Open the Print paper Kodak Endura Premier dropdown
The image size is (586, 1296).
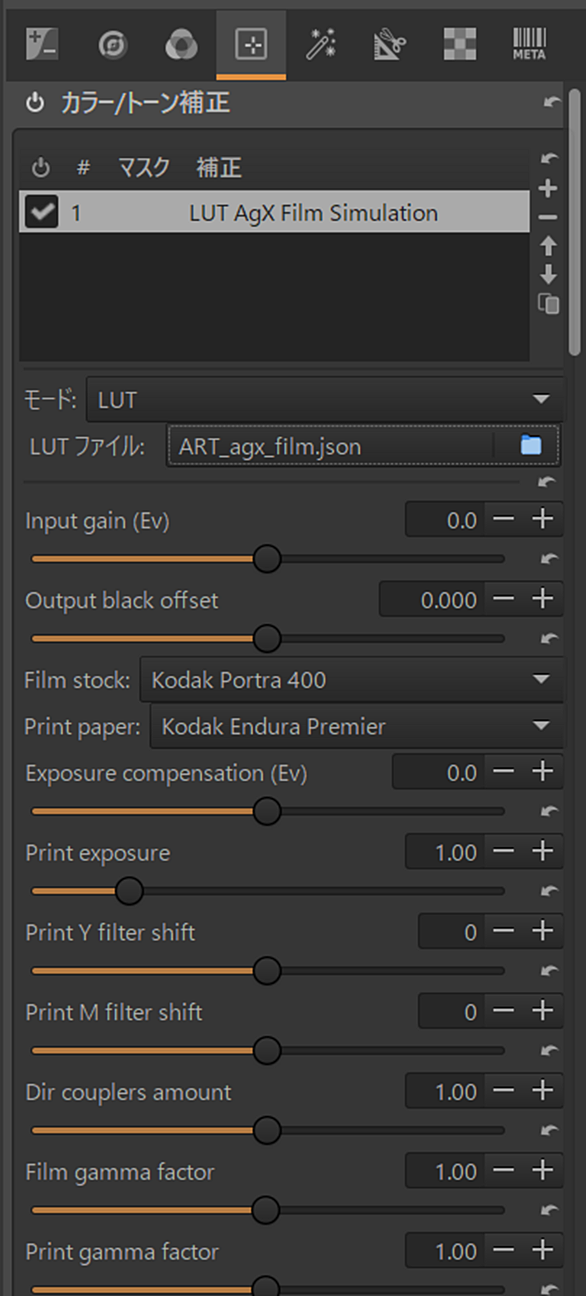pos(356,727)
